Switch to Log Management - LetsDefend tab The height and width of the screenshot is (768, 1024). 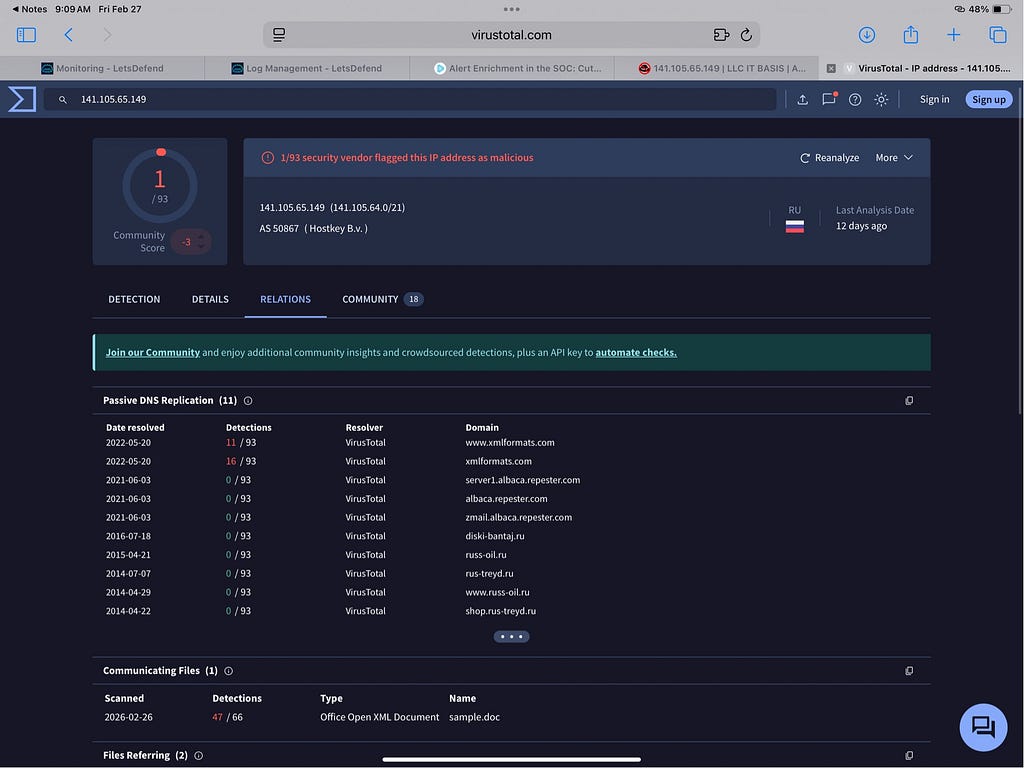click(x=307, y=68)
